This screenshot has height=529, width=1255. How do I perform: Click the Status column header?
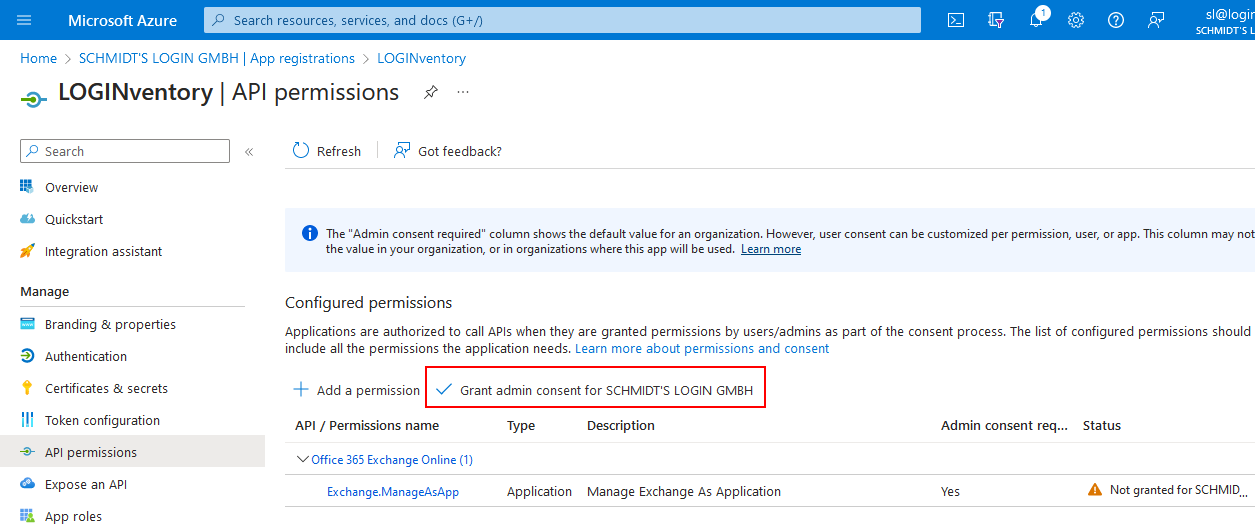click(x=1102, y=425)
